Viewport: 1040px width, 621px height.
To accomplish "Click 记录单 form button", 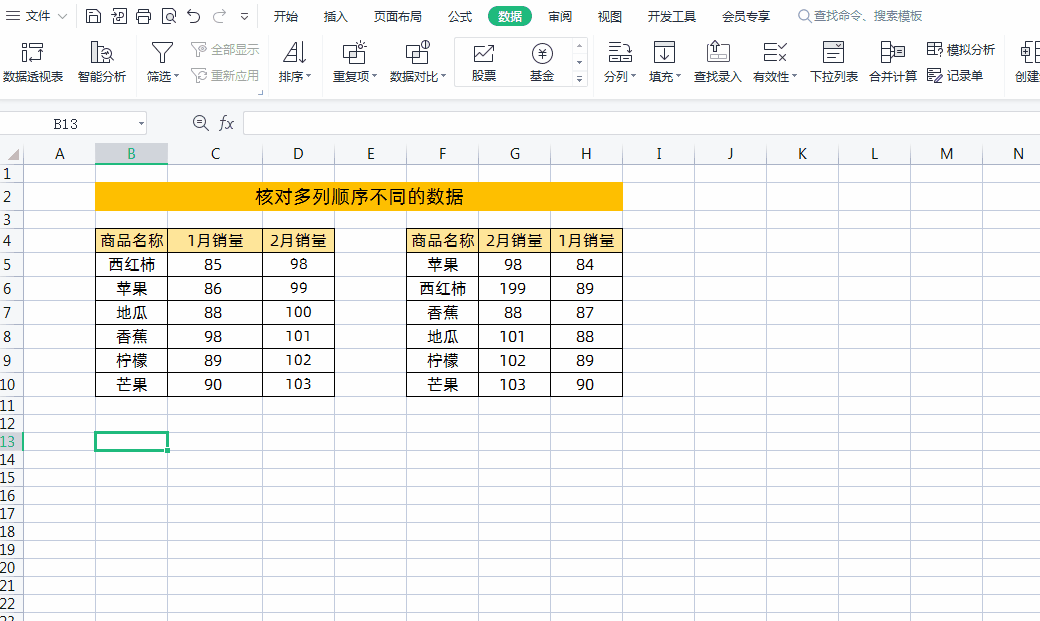I will pyautogui.click(x=954, y=76).
